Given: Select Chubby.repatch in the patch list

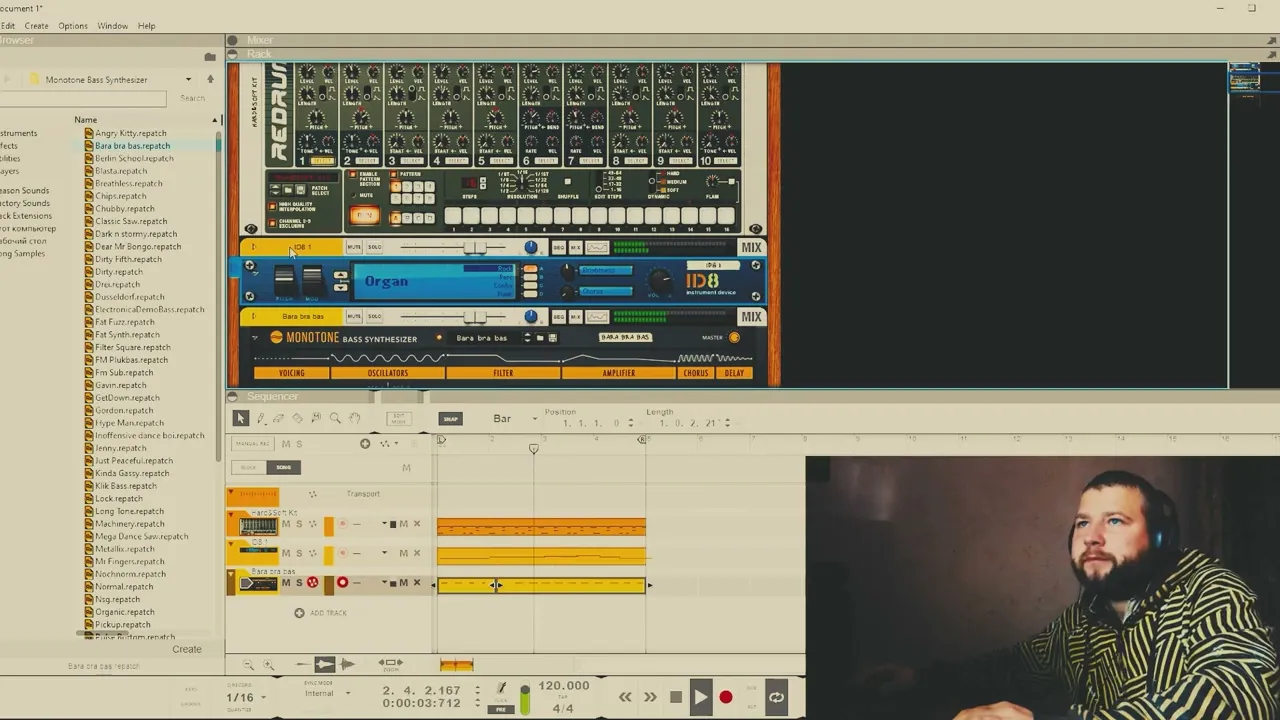Looking at the screenshot, I should point(124,208).
